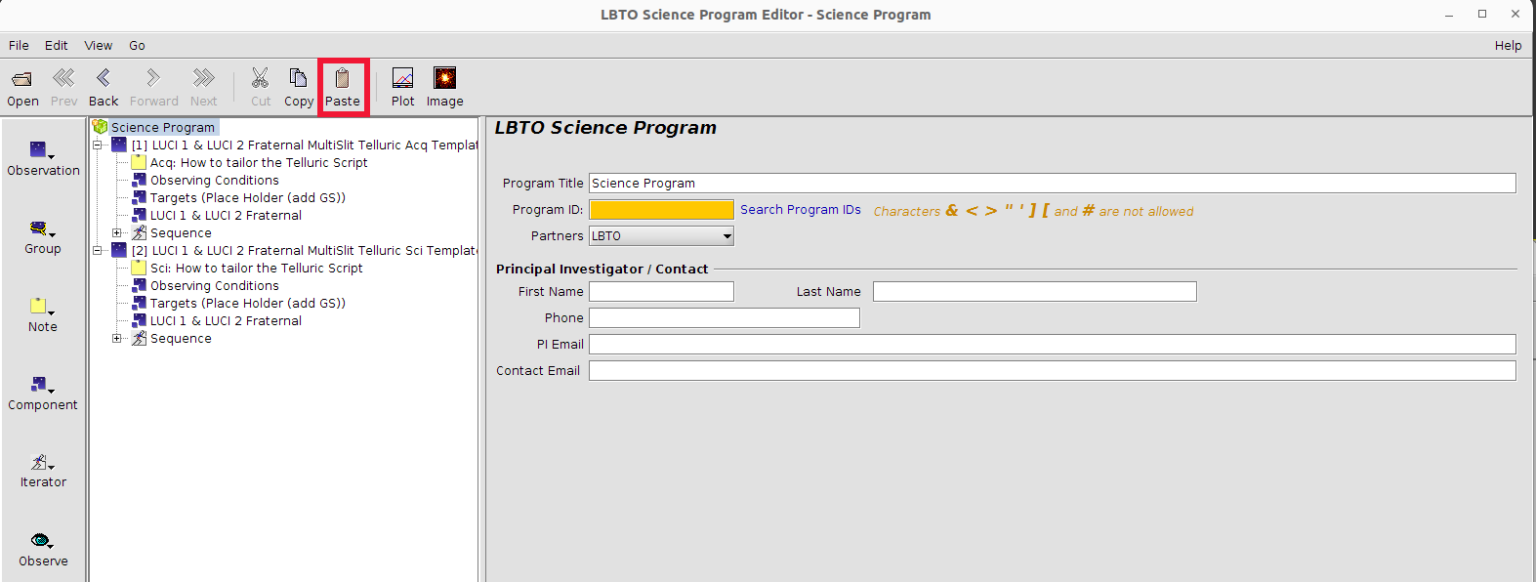Collapse the LUCI Sci Template node
Viewport: 1536px width, 582px height.
[98, 250]
